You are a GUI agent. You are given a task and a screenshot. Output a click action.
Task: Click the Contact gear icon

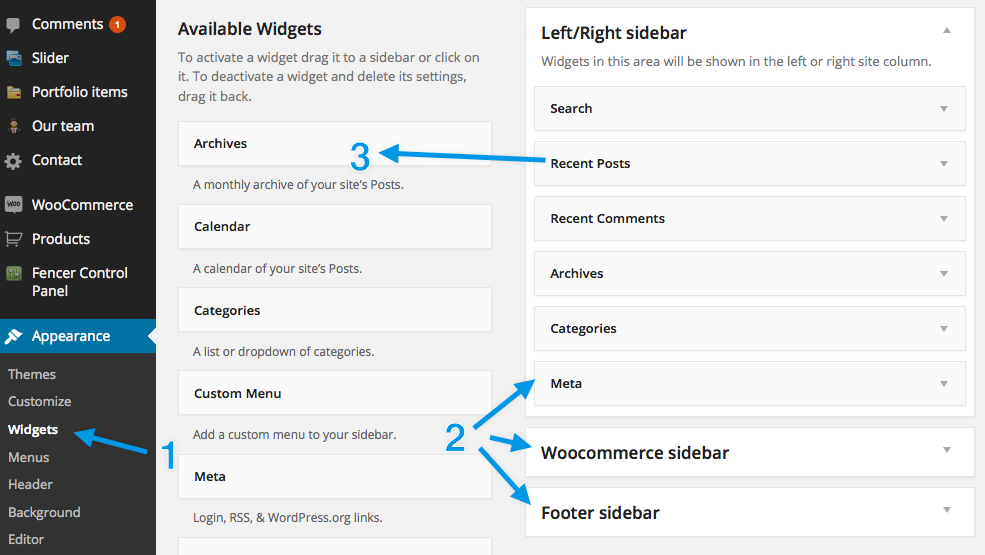coord(14,160)
